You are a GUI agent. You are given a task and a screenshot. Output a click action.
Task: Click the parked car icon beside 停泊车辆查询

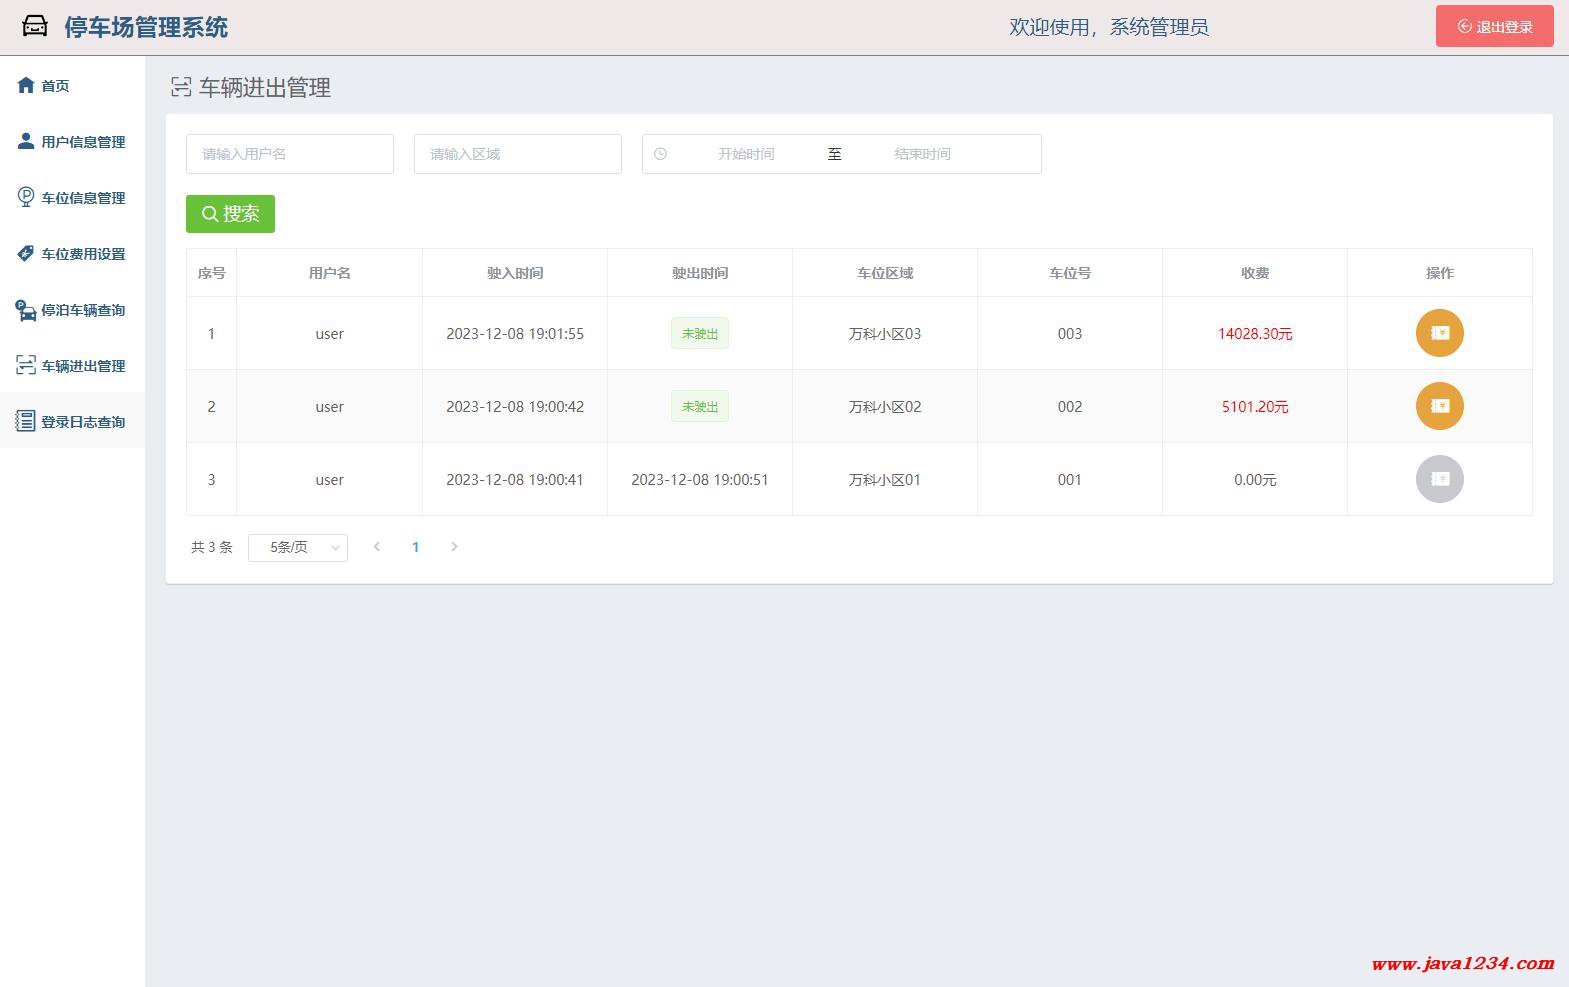26,310
